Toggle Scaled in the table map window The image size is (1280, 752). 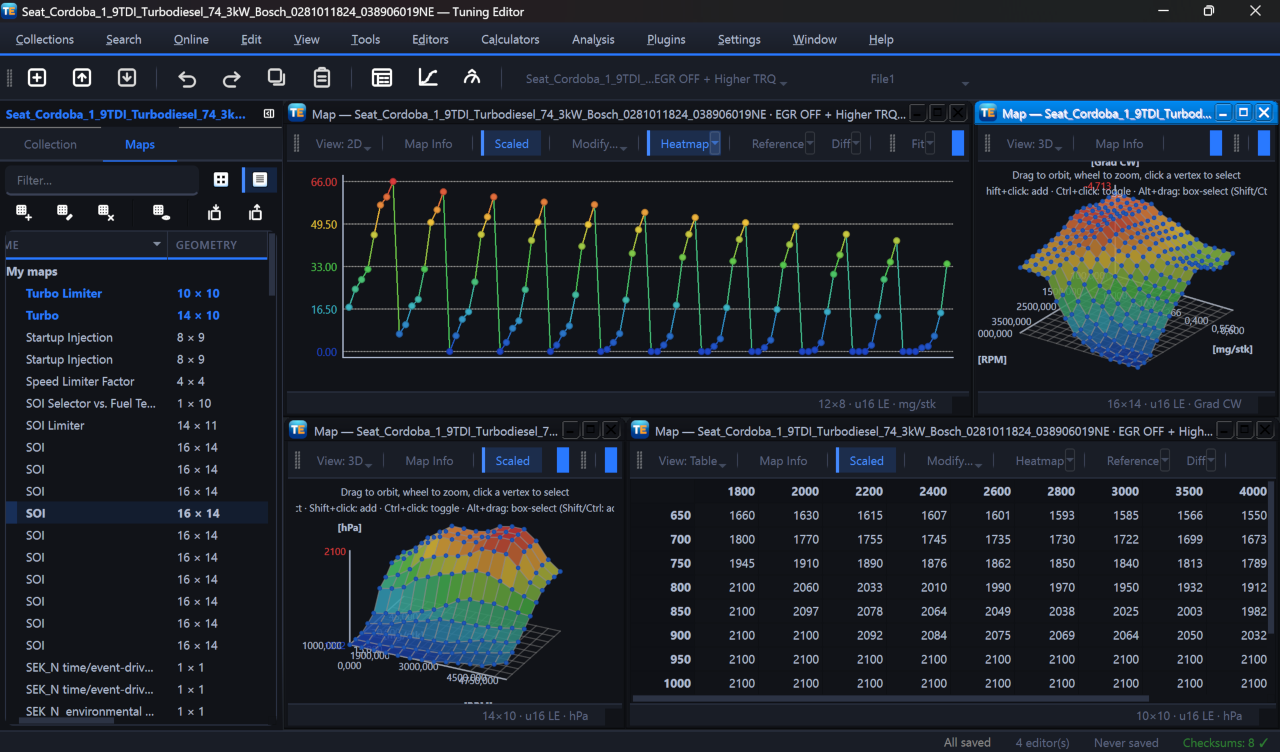(x=866, y=461)
